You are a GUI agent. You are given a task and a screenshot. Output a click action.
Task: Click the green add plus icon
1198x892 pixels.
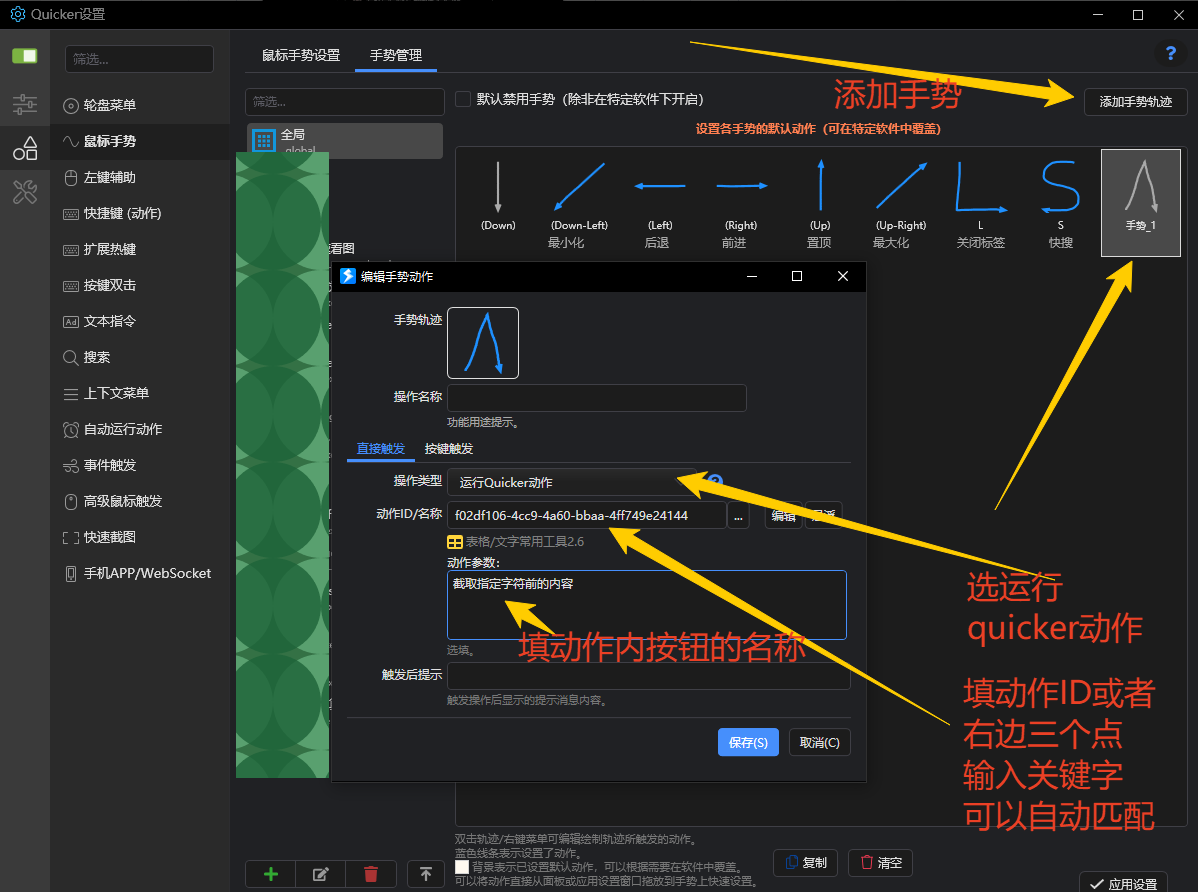271,874
